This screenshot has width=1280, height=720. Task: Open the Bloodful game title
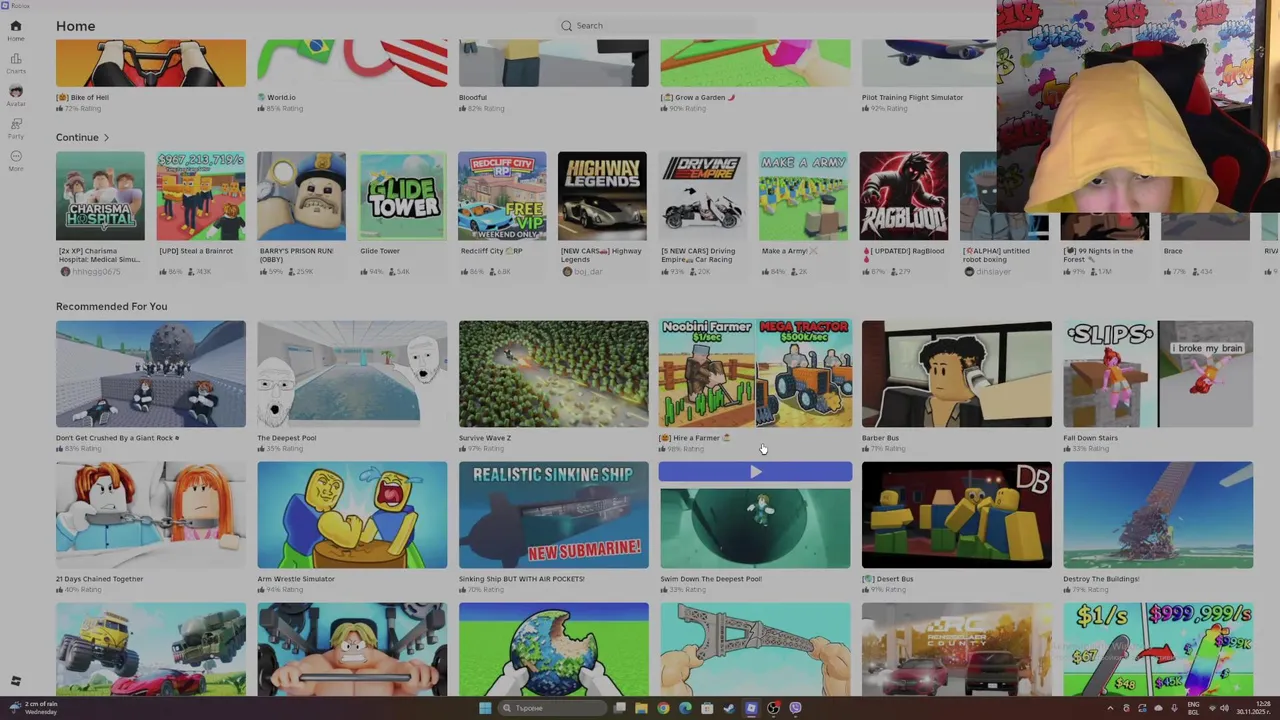coord(473,97)
